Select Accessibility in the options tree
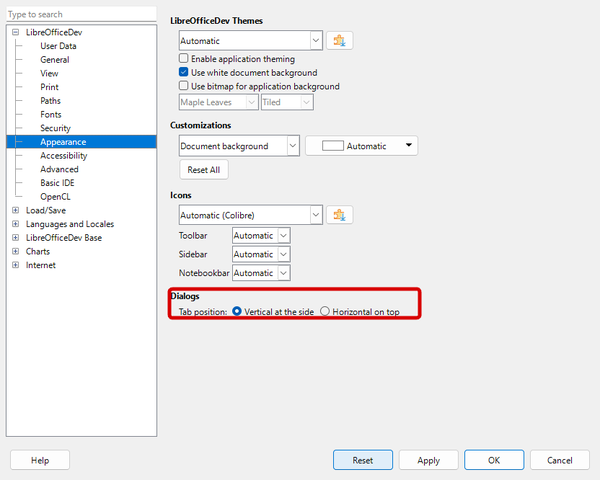Screen dimensions: 600x480 [x=63, y=156]
